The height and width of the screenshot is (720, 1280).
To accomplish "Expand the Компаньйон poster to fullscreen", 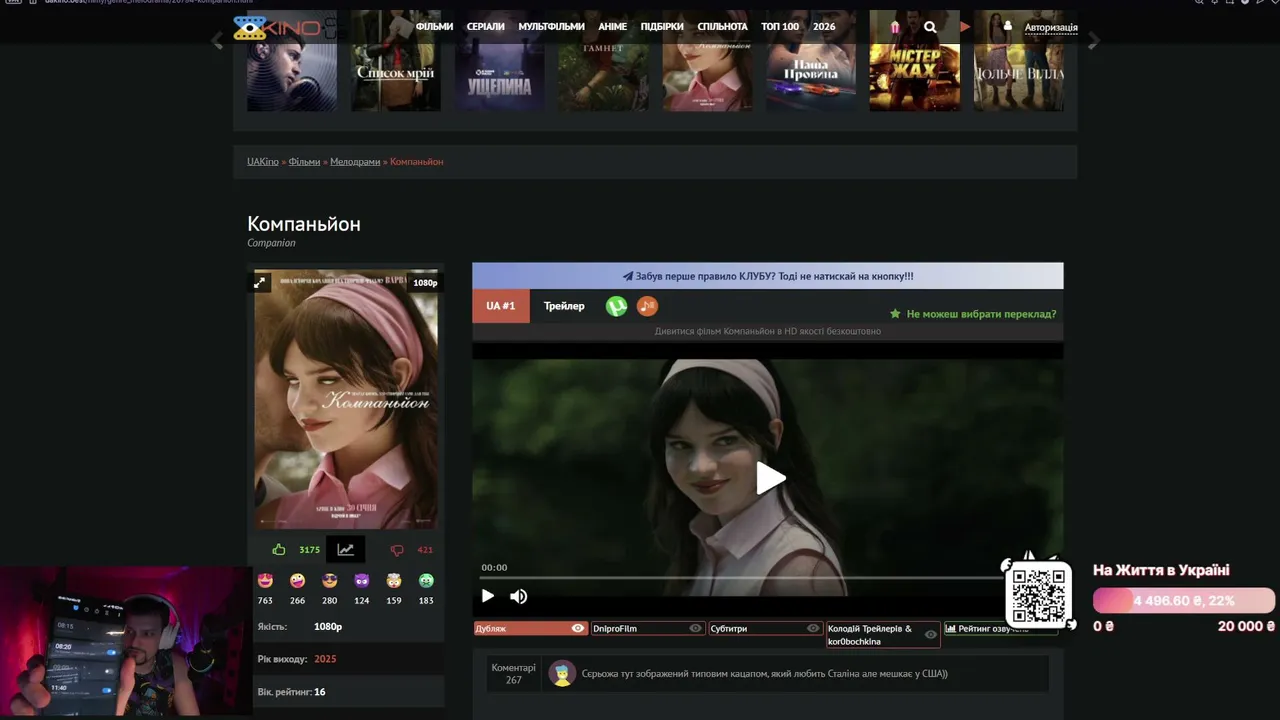I will [260, 282].
